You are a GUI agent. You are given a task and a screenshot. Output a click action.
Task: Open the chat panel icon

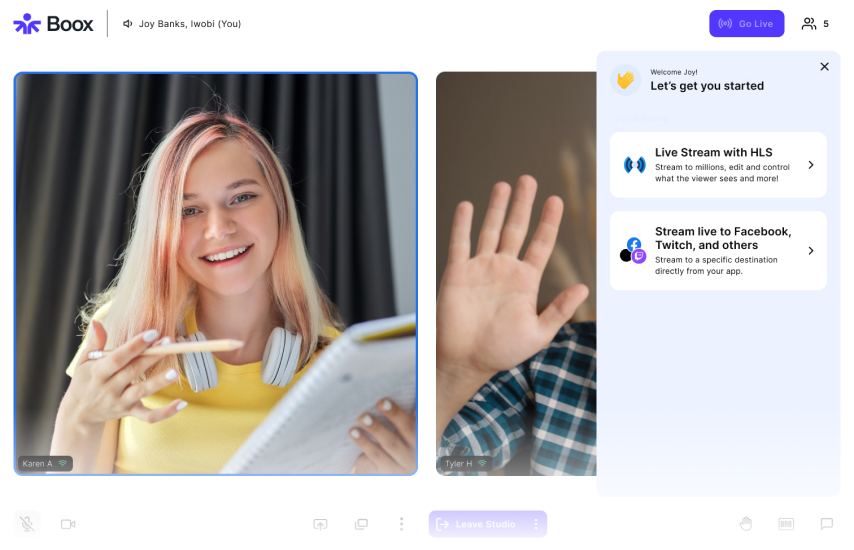[827, 523]
